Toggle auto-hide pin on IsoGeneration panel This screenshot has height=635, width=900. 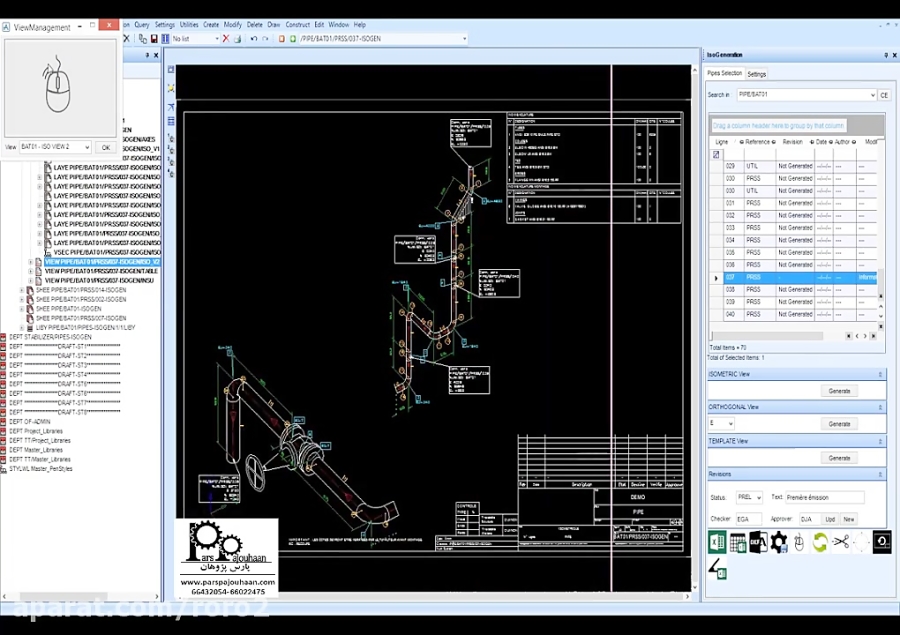(884, 55)
